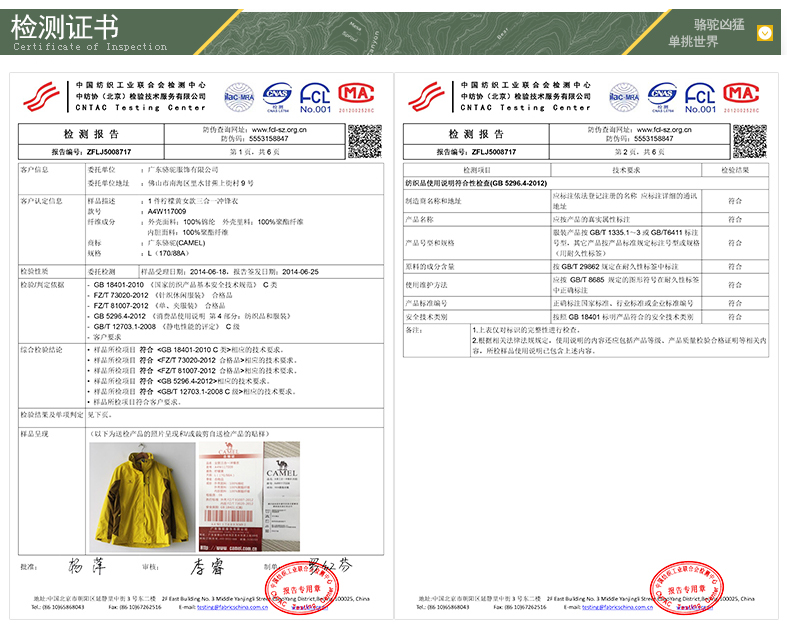787x632 pixels.
Task: Click the CNAS logo on page 1 certificate
Action: click(278, 97)
